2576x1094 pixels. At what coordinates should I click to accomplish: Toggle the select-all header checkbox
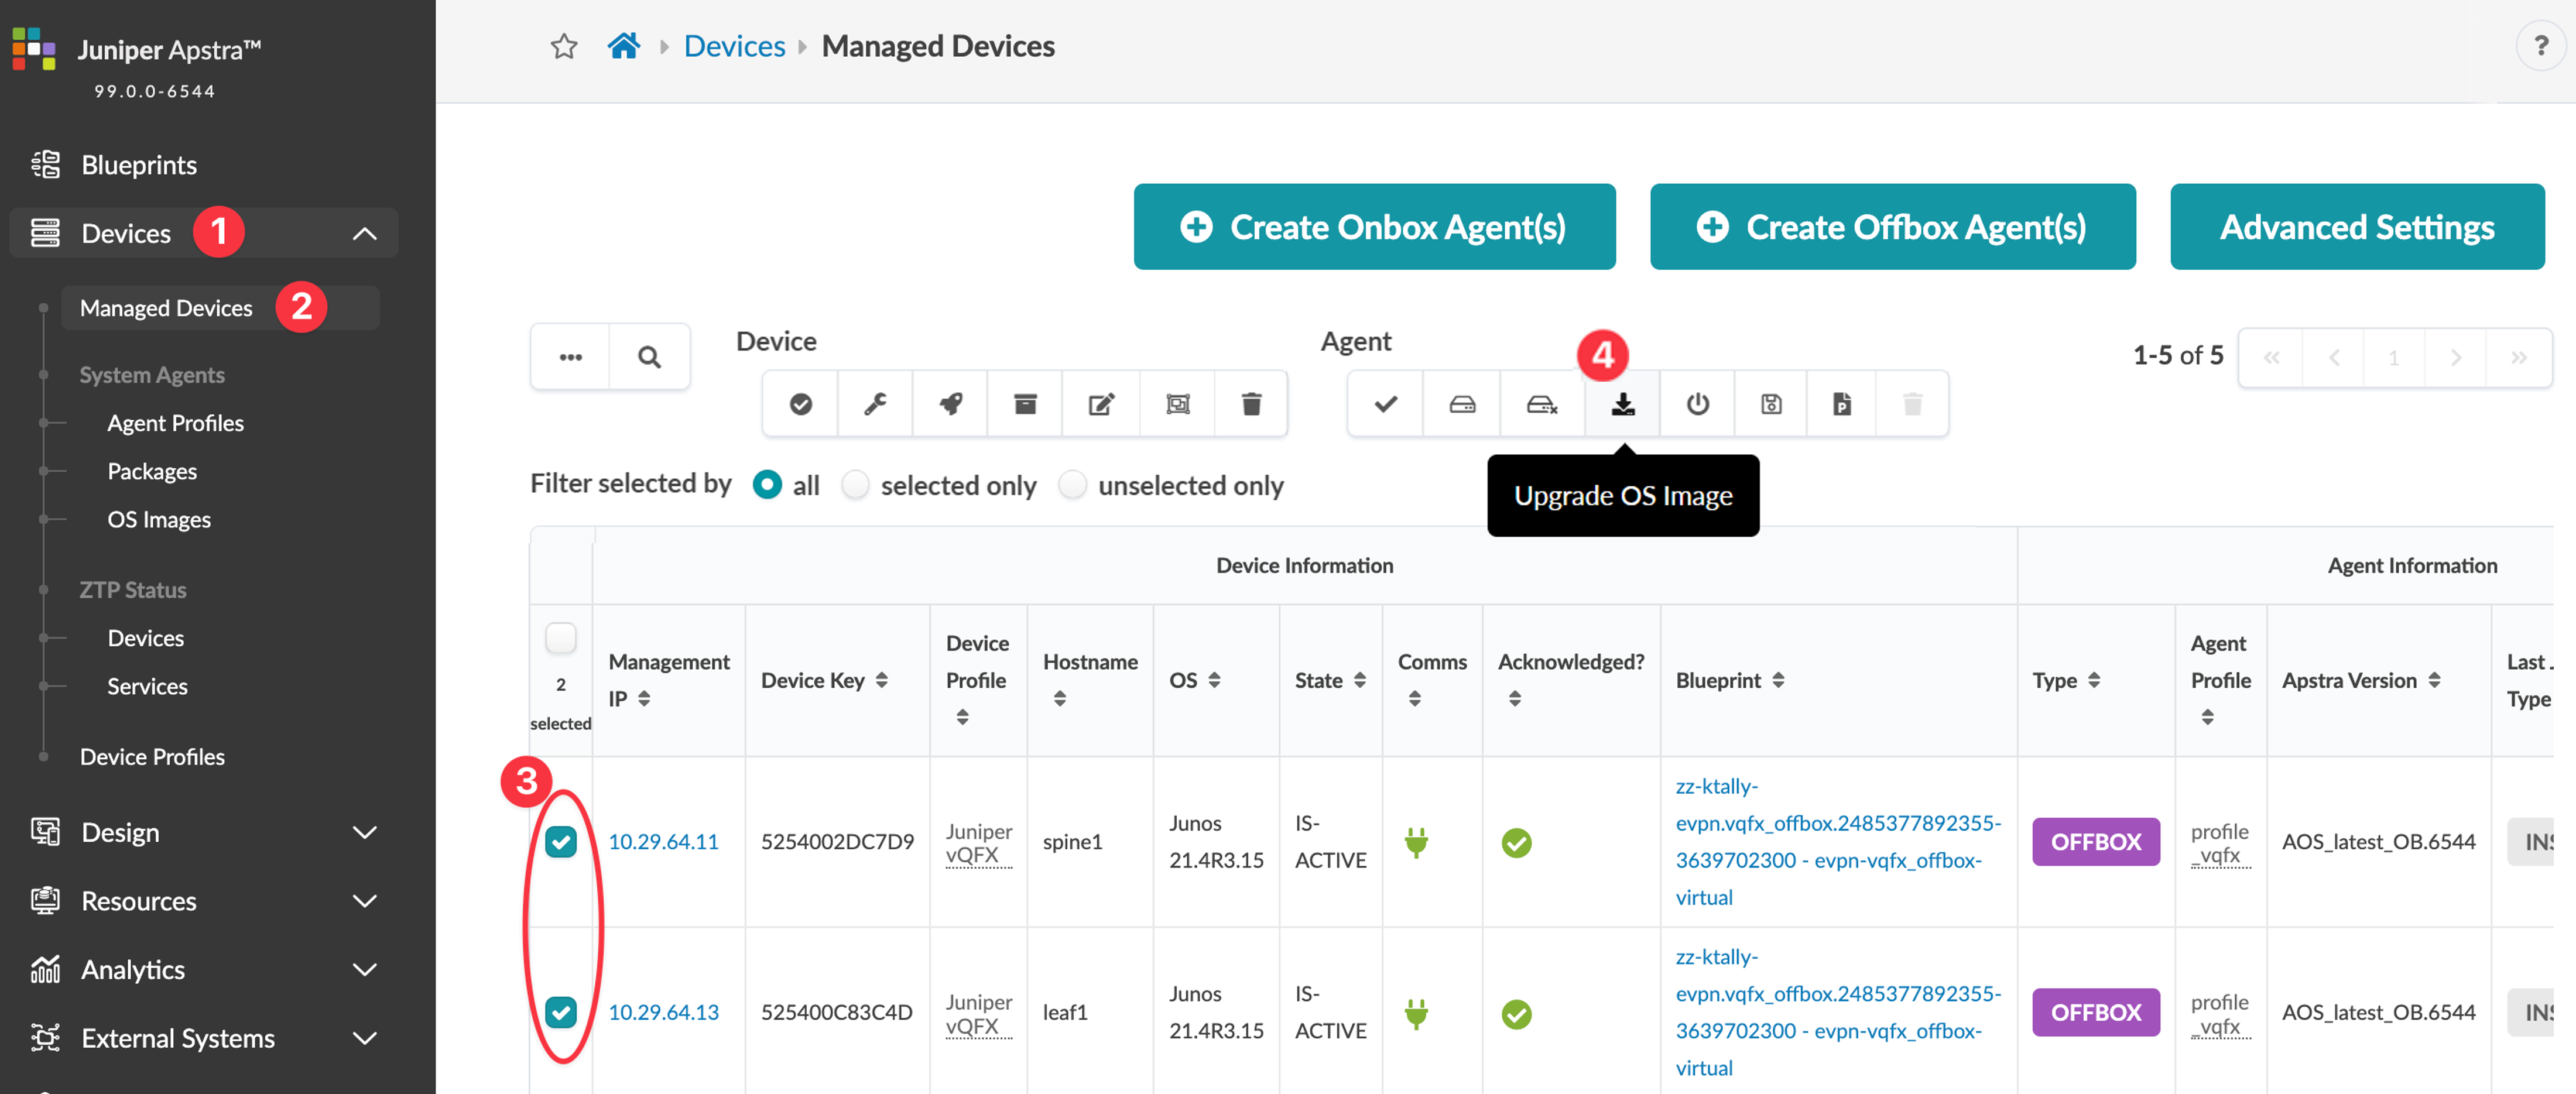click(561, 637)
